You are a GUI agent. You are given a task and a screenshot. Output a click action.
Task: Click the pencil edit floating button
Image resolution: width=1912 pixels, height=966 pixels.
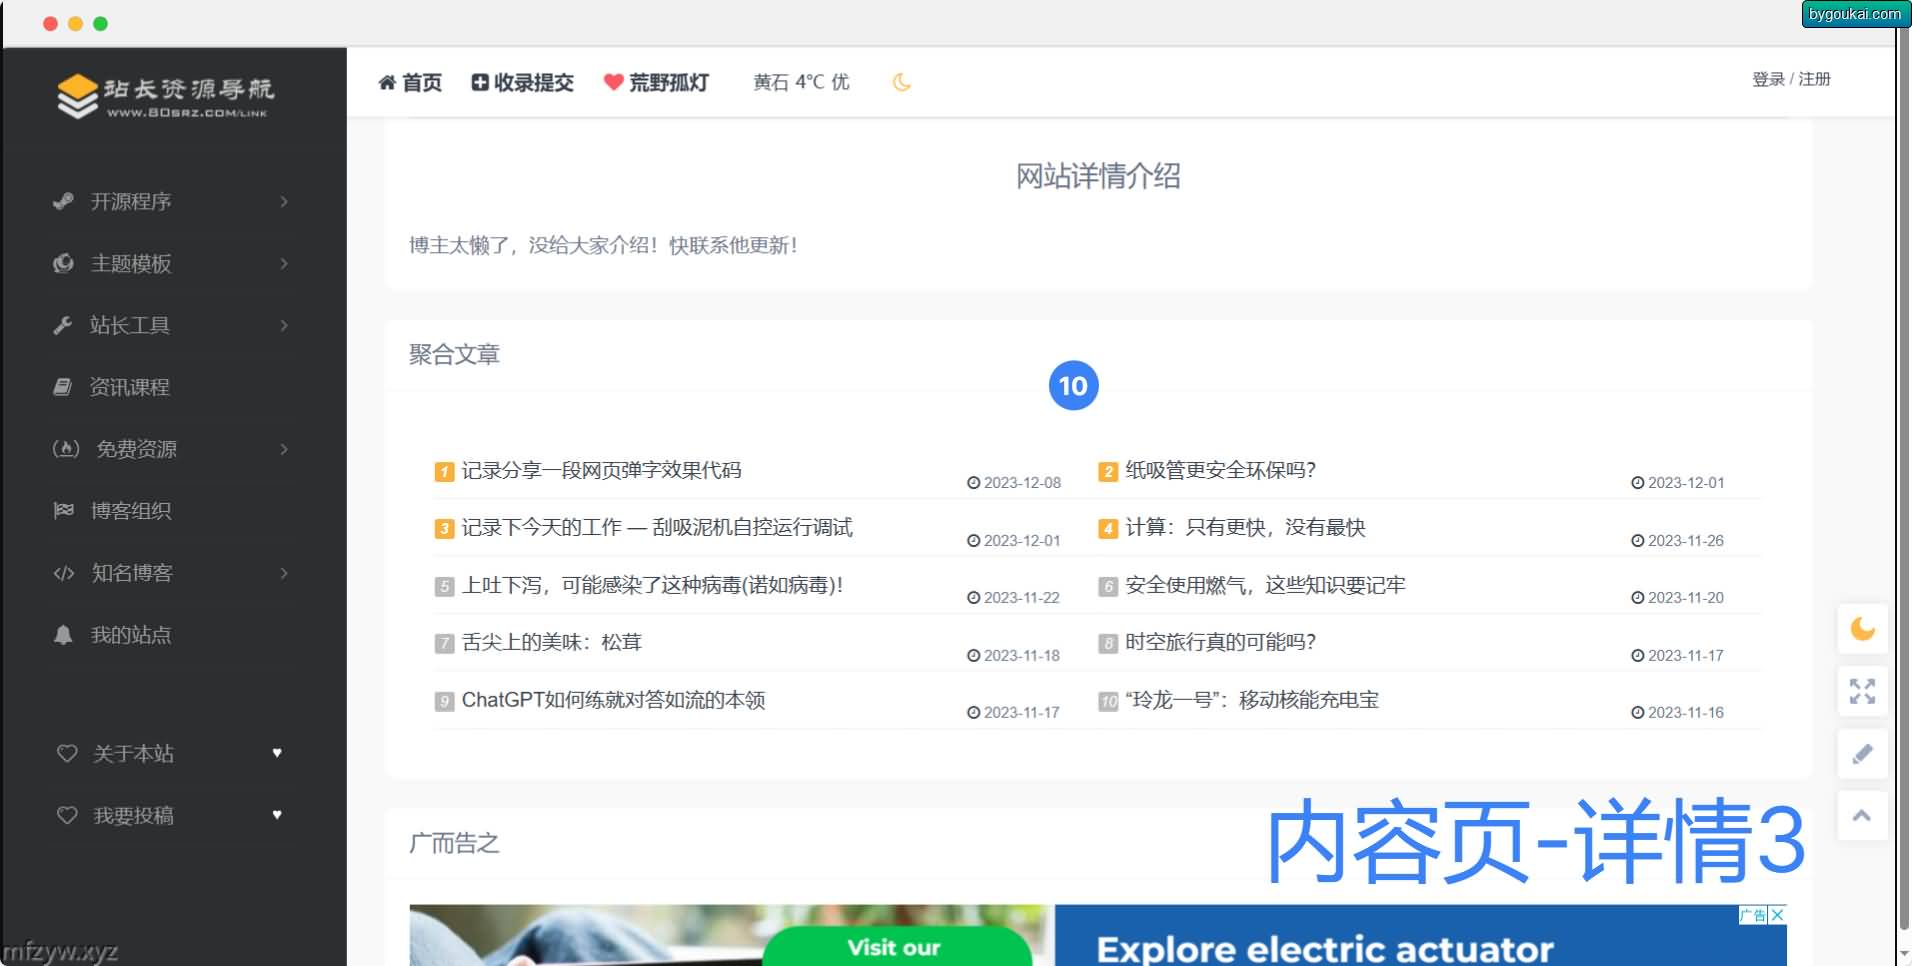[x=1862, y=754]
